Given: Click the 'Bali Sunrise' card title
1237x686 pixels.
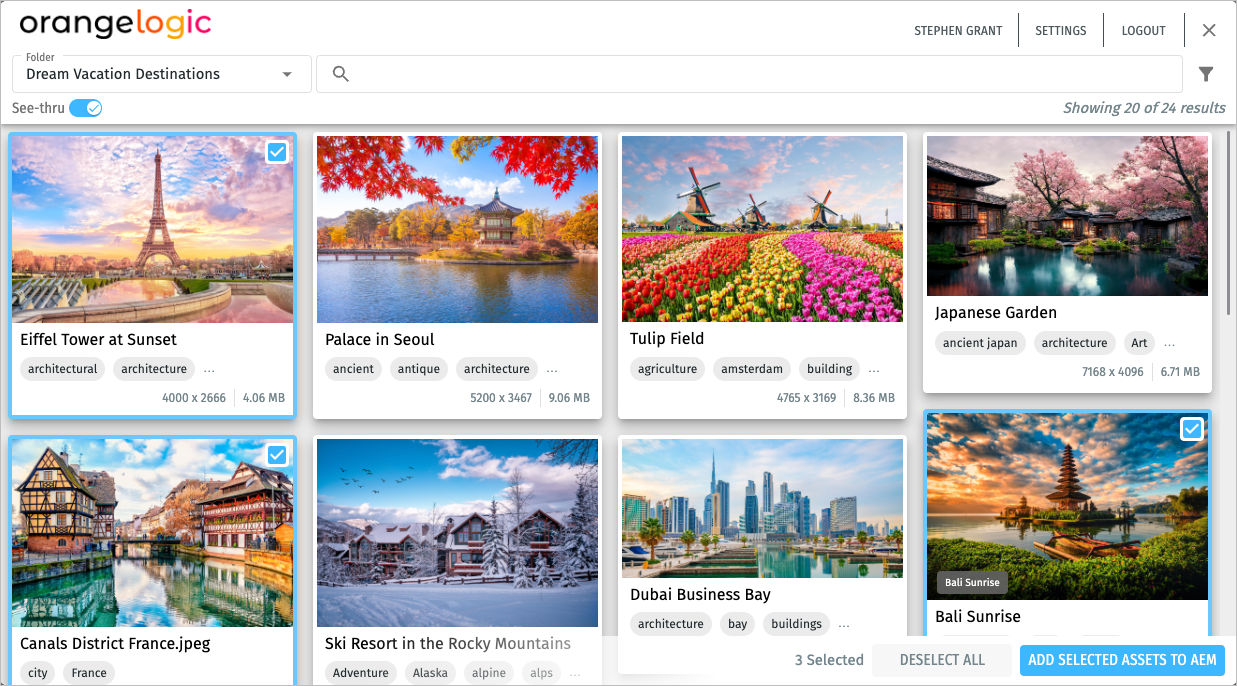Looking at the screenshot, I should tap(978, 617).
